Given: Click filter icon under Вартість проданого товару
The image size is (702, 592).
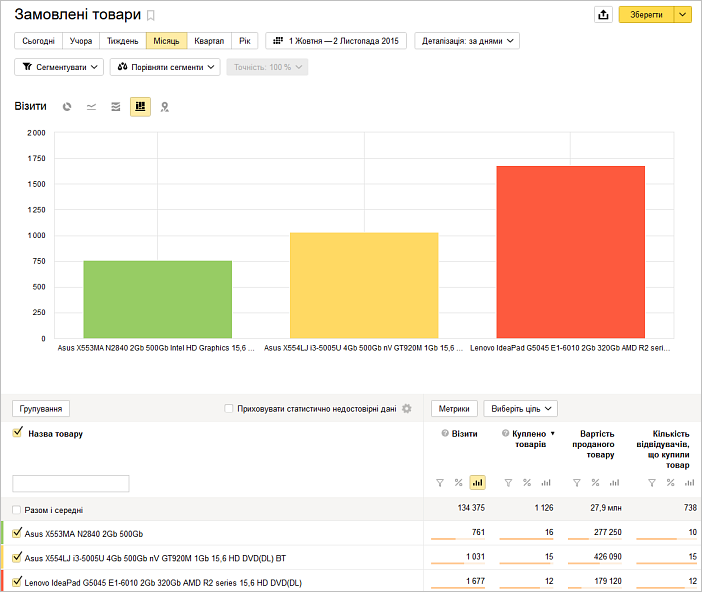Looking at the screenshot, I should point(577,483).
